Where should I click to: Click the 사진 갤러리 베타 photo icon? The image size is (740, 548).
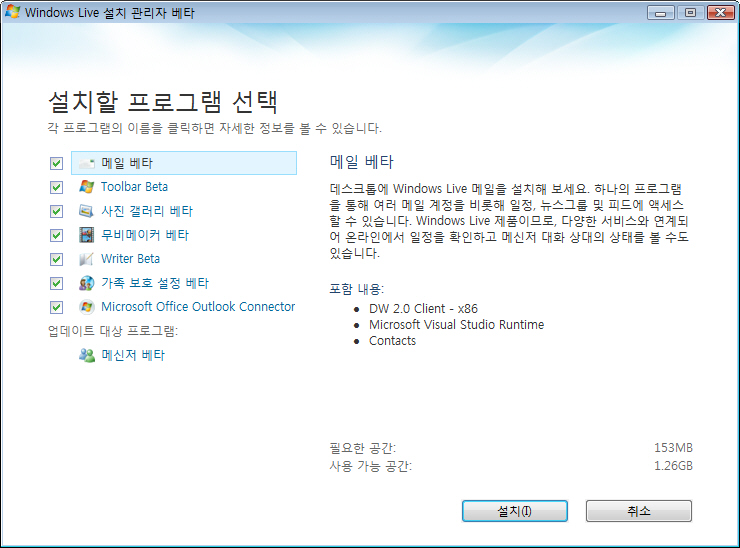86,211
